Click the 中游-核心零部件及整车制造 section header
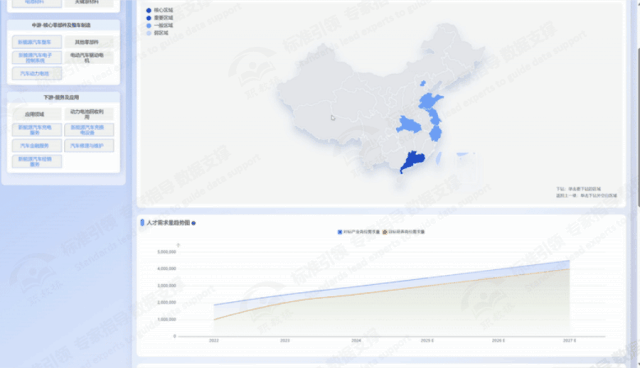This screenshot has height=368, width=640. pyautogui.click(x=61, y=25)
